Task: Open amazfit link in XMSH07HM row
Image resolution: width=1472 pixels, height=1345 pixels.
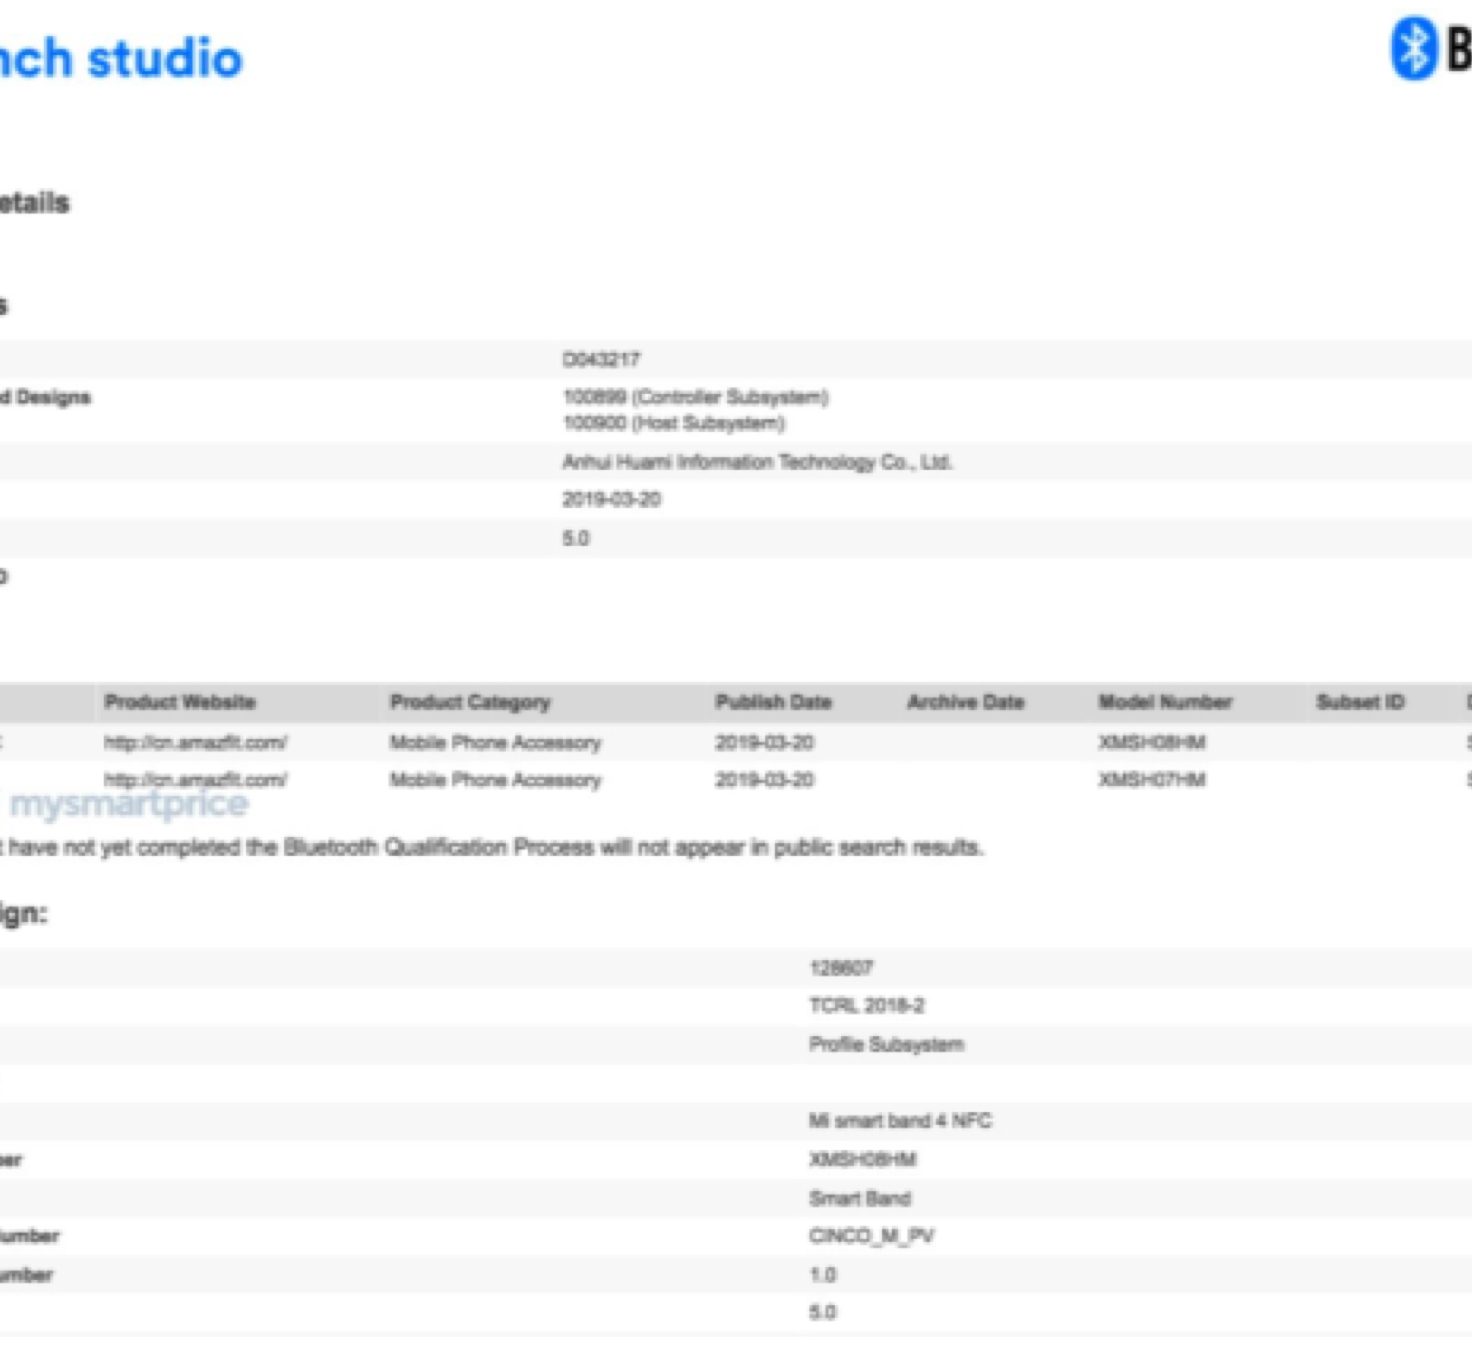Action: pos(195,779)
